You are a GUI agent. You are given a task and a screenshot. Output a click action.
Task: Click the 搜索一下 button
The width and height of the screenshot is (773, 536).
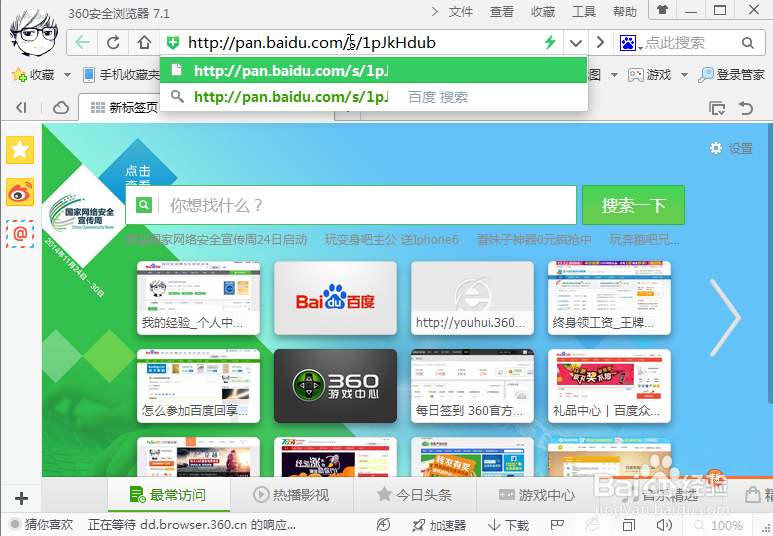(633, 205)
